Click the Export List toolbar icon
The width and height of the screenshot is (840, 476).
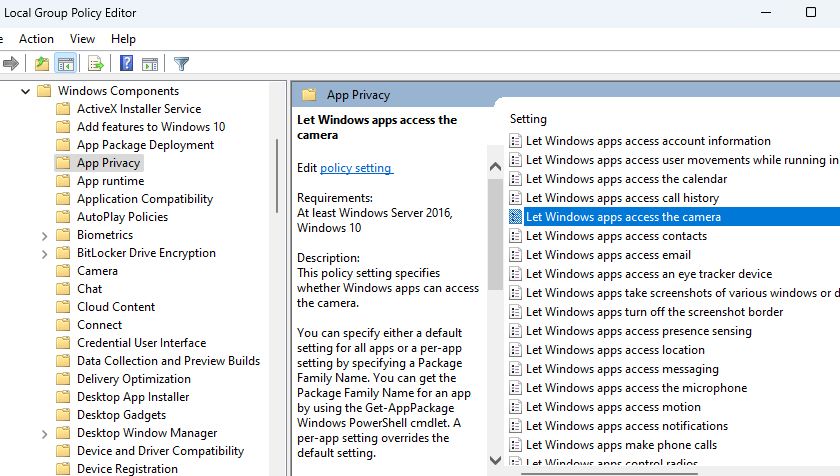click(96, 64)
